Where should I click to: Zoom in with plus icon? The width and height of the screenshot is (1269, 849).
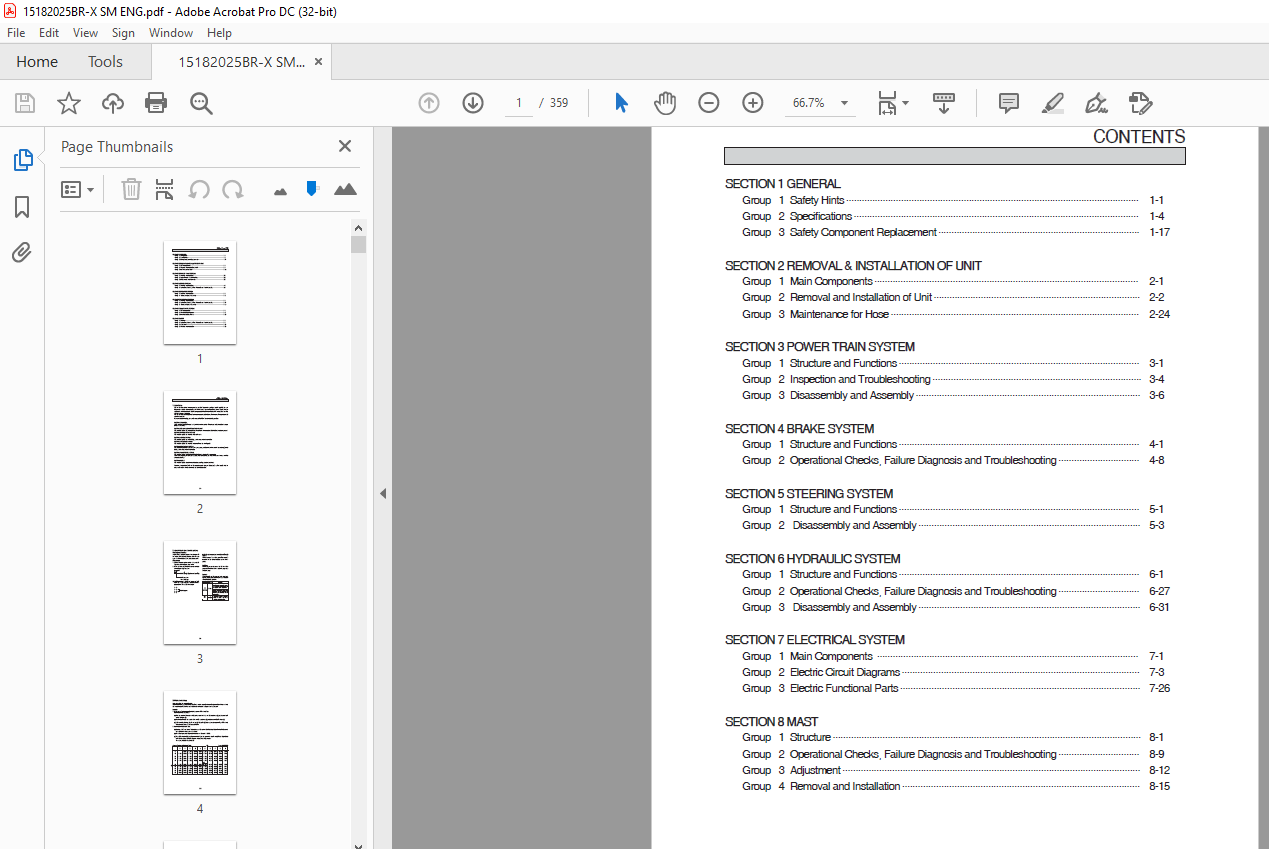pos(753,103)
